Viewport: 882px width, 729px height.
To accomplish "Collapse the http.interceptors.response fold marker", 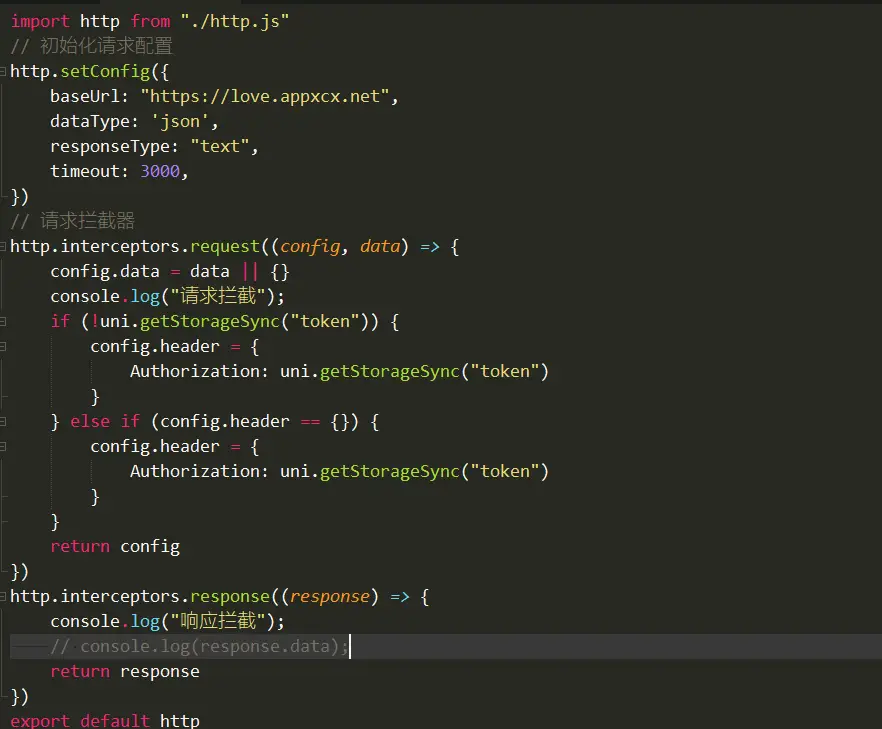I will click(3, 597).
